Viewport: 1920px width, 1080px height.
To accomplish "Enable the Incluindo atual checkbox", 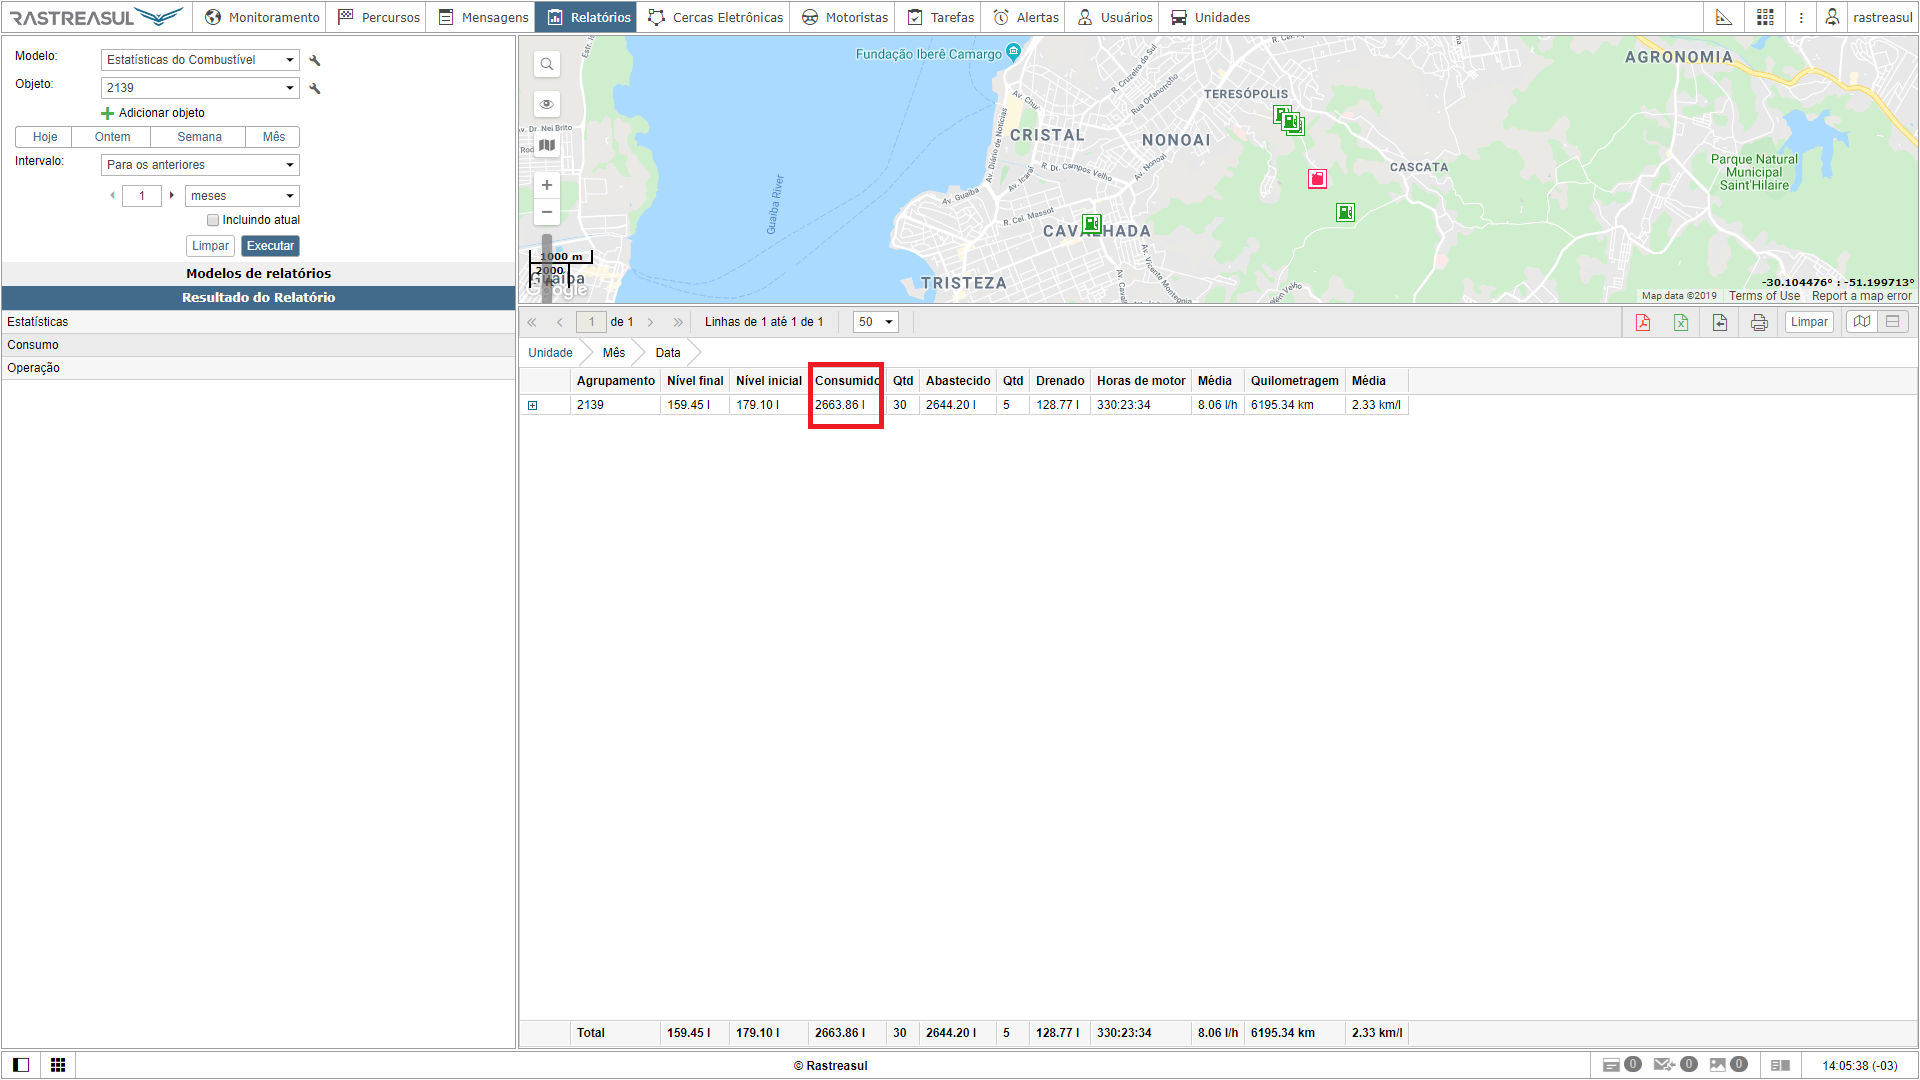I will [213, 220].
